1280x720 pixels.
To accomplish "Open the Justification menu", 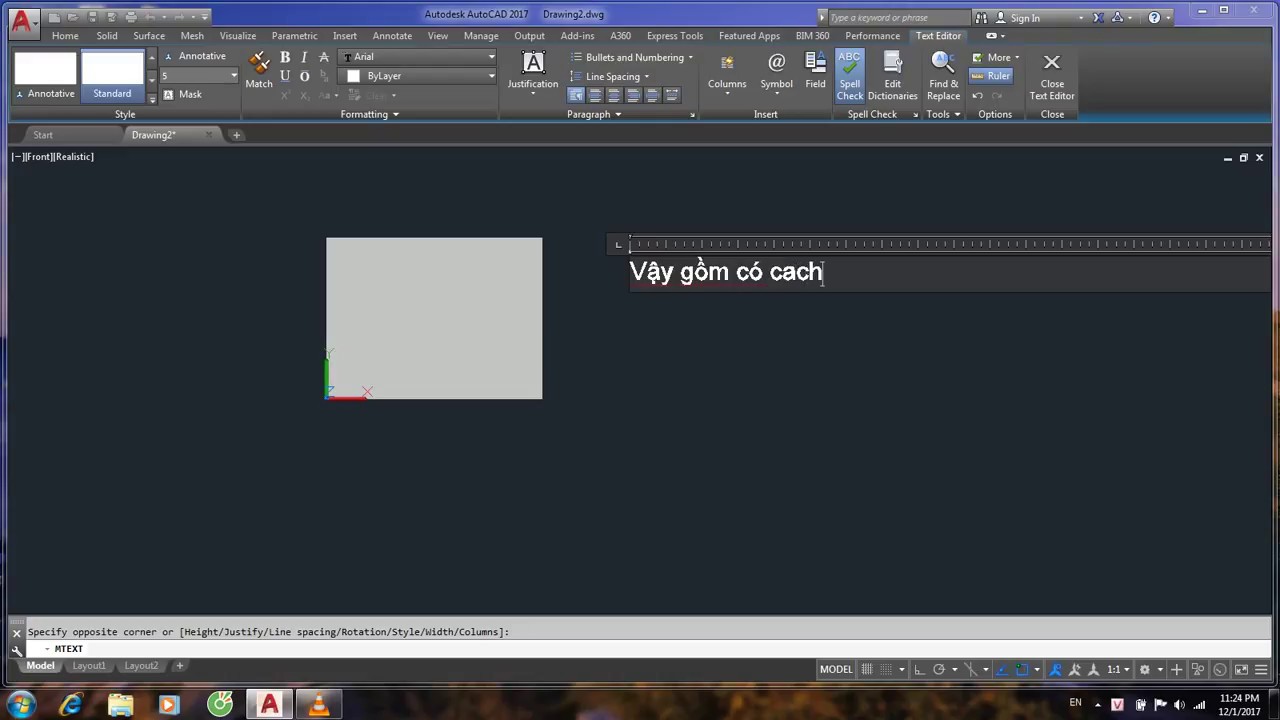I will coord(532,73).
